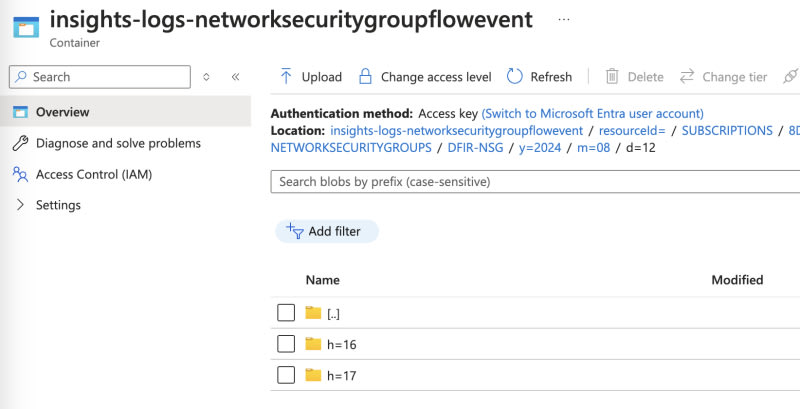Click the more options ellipsis beside title
The width and height of the screenshot is (800, 409).
click(564, 20)
